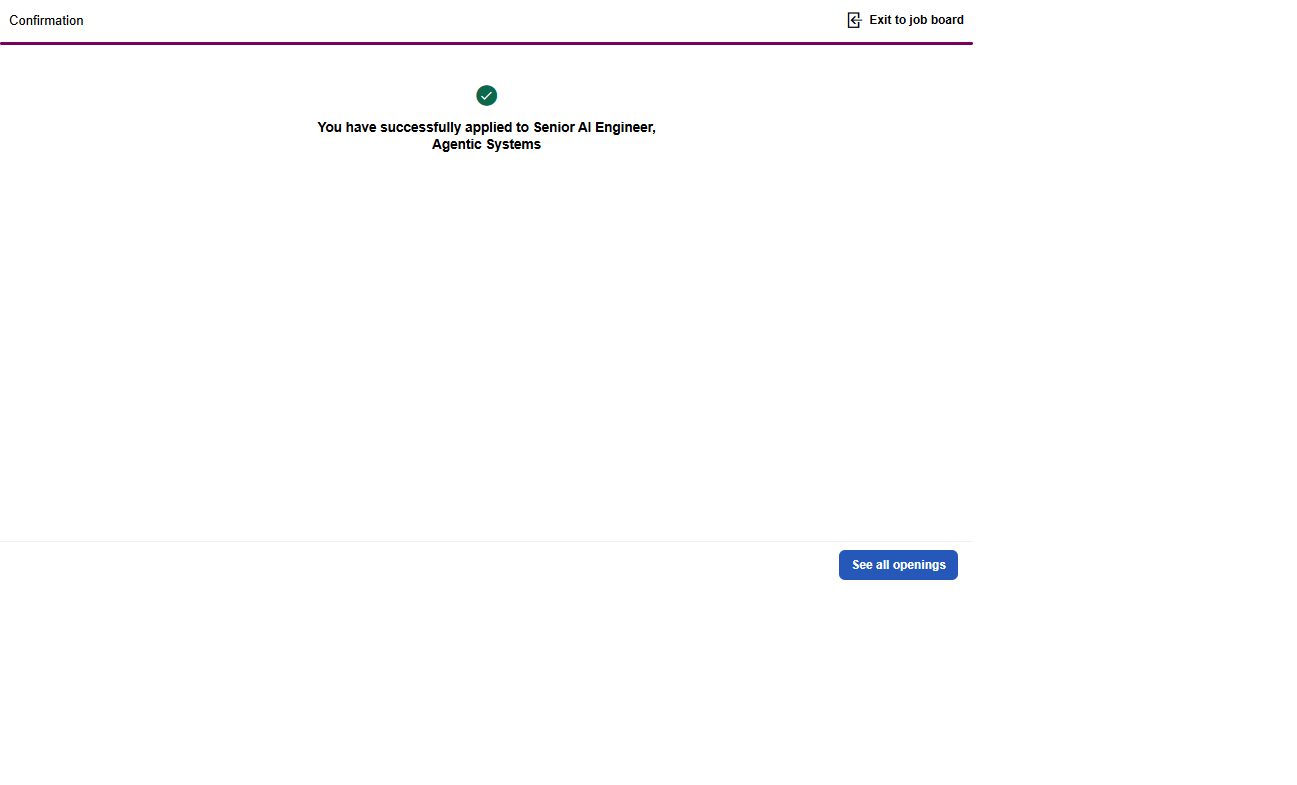The height and width of the screenshot is (785, 1297).
Task: Click the "openings" label on blue button
Action: 919,565
